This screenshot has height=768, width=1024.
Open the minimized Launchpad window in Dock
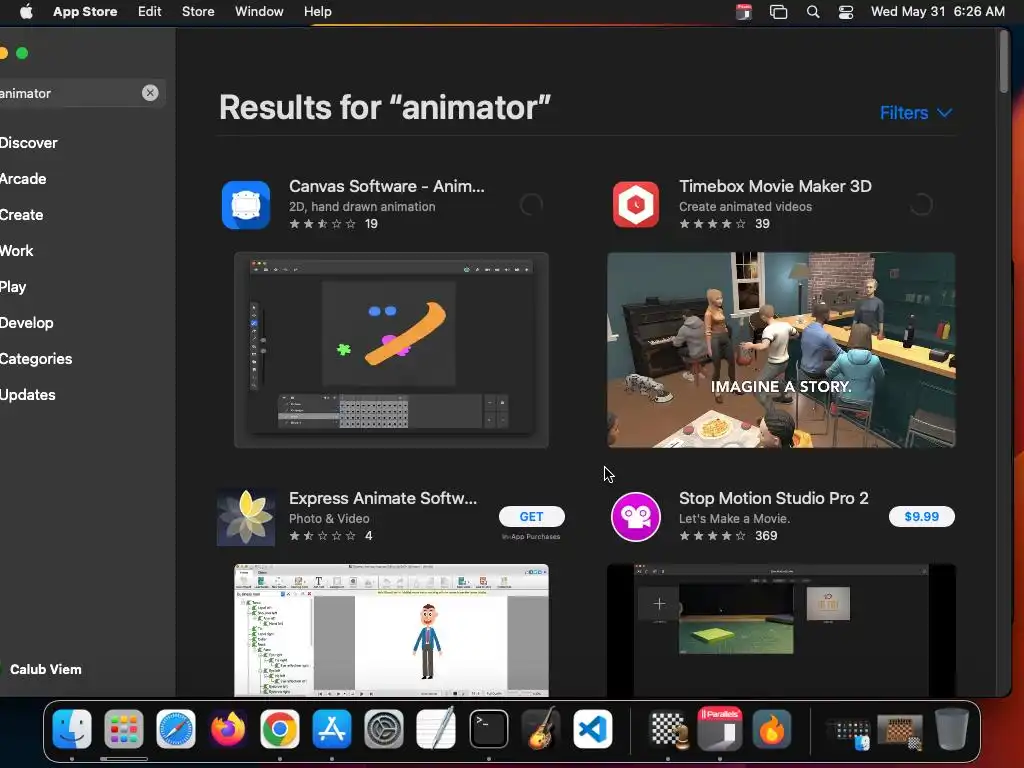[849, 733]
